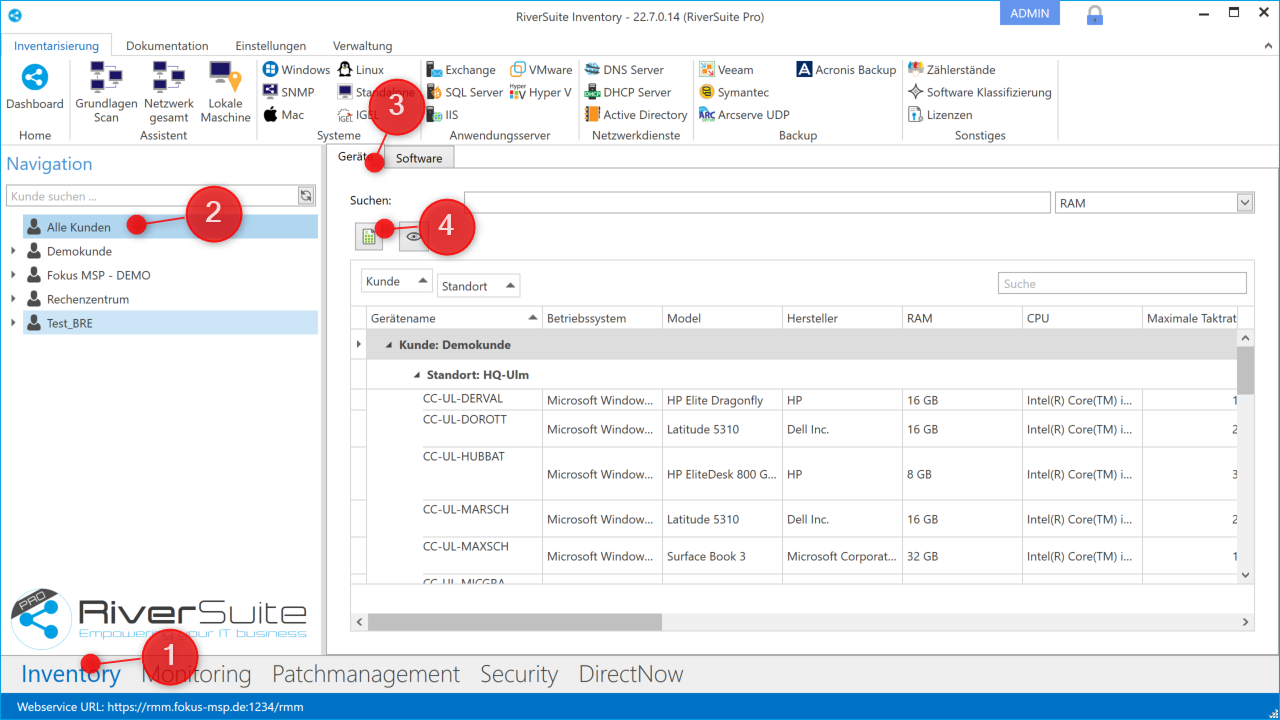The height and width of the screenshot is (720, 1280).
Task: Switch to the Einstellungen ribbon tab
Action: pyautogui.click(x=271, y=46)
